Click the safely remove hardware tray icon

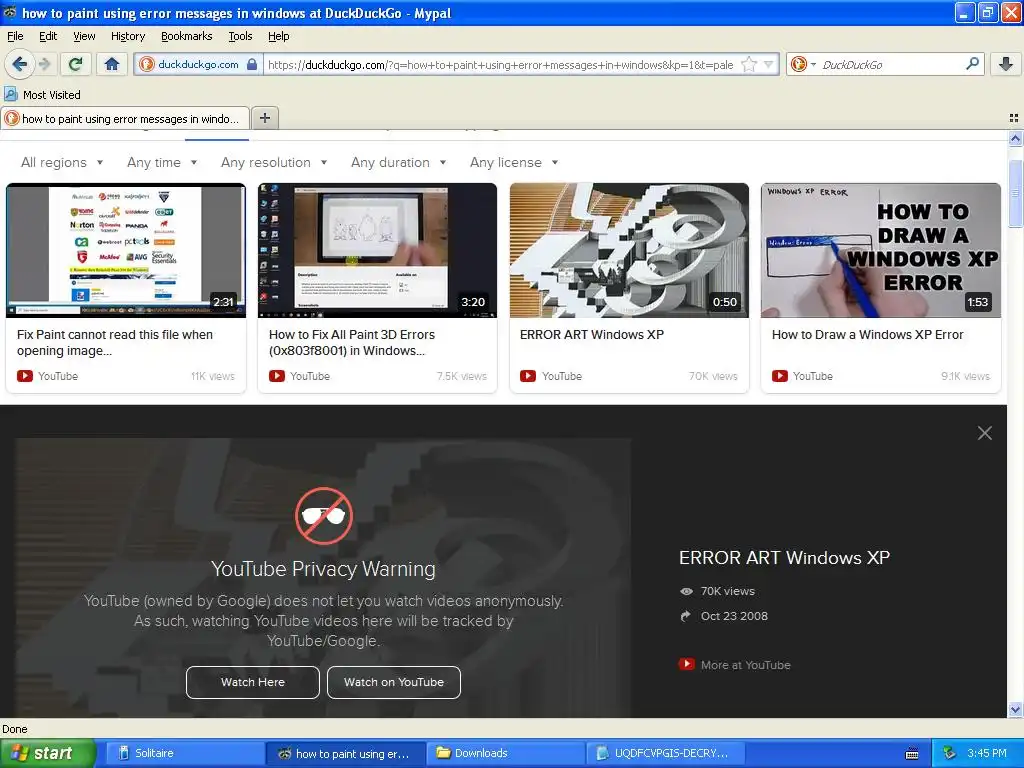(950, 753)
